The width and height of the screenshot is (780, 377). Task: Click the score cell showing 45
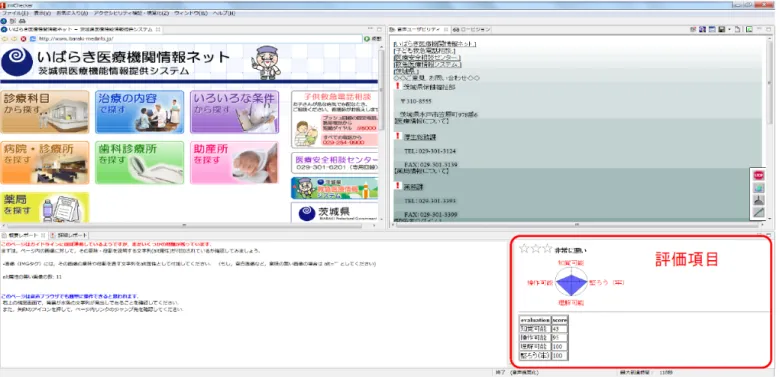pos(560,329)
